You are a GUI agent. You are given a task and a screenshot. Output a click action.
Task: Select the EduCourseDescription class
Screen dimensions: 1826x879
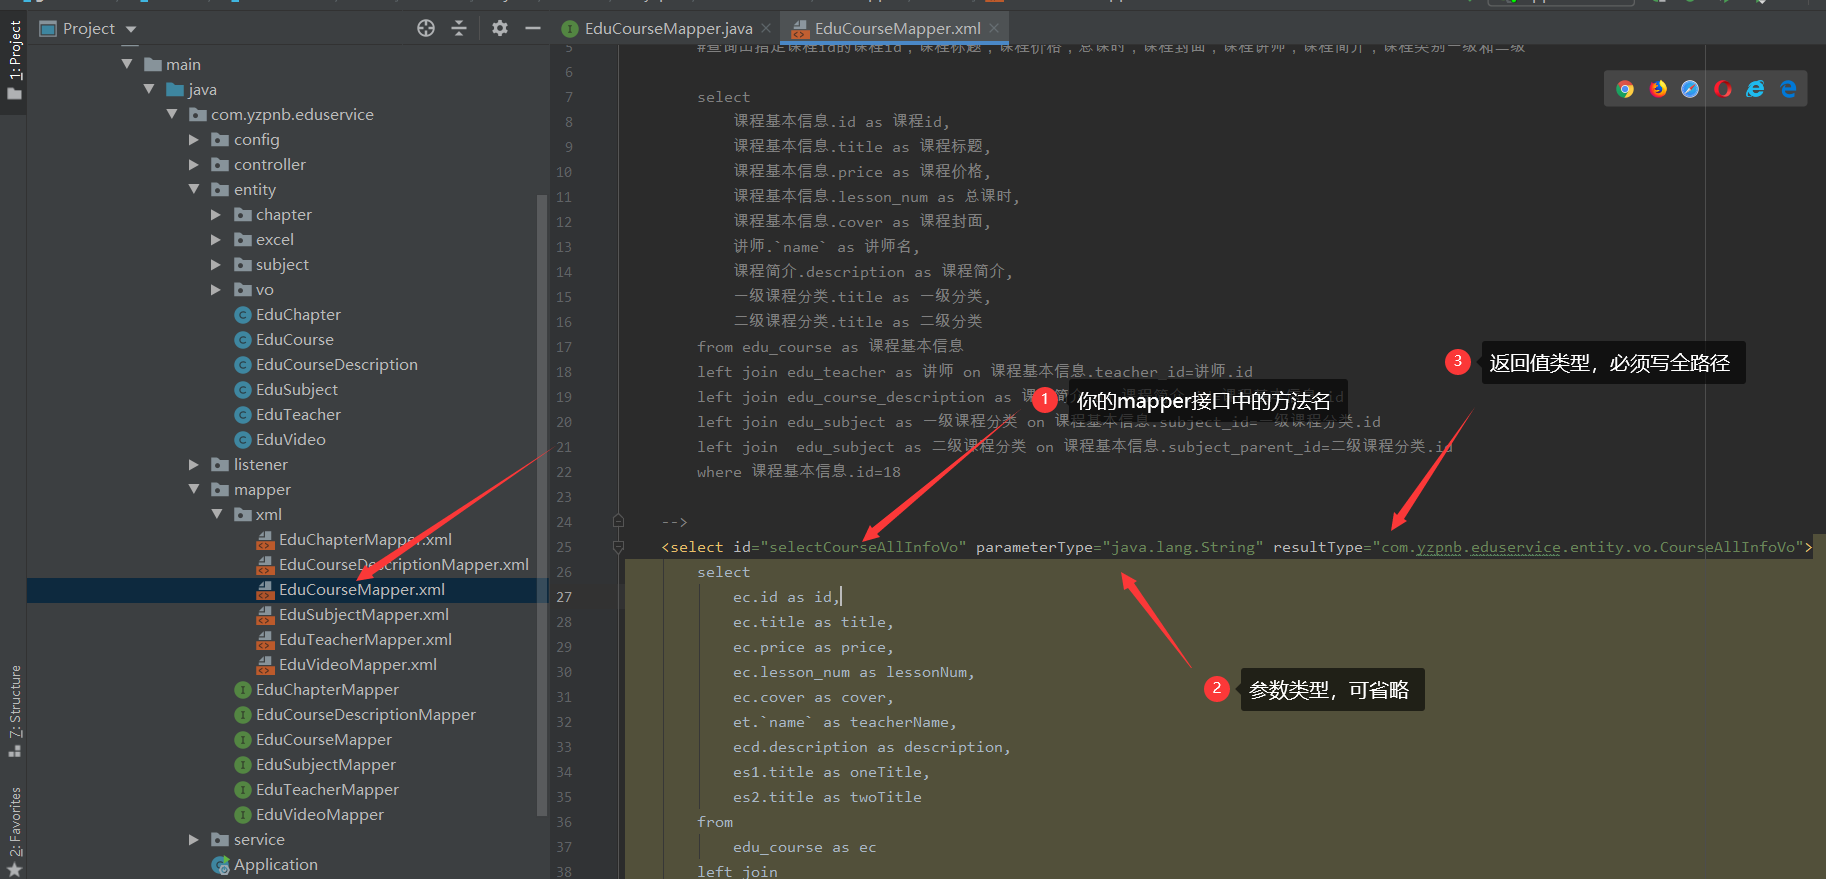(x=337, y=364)
